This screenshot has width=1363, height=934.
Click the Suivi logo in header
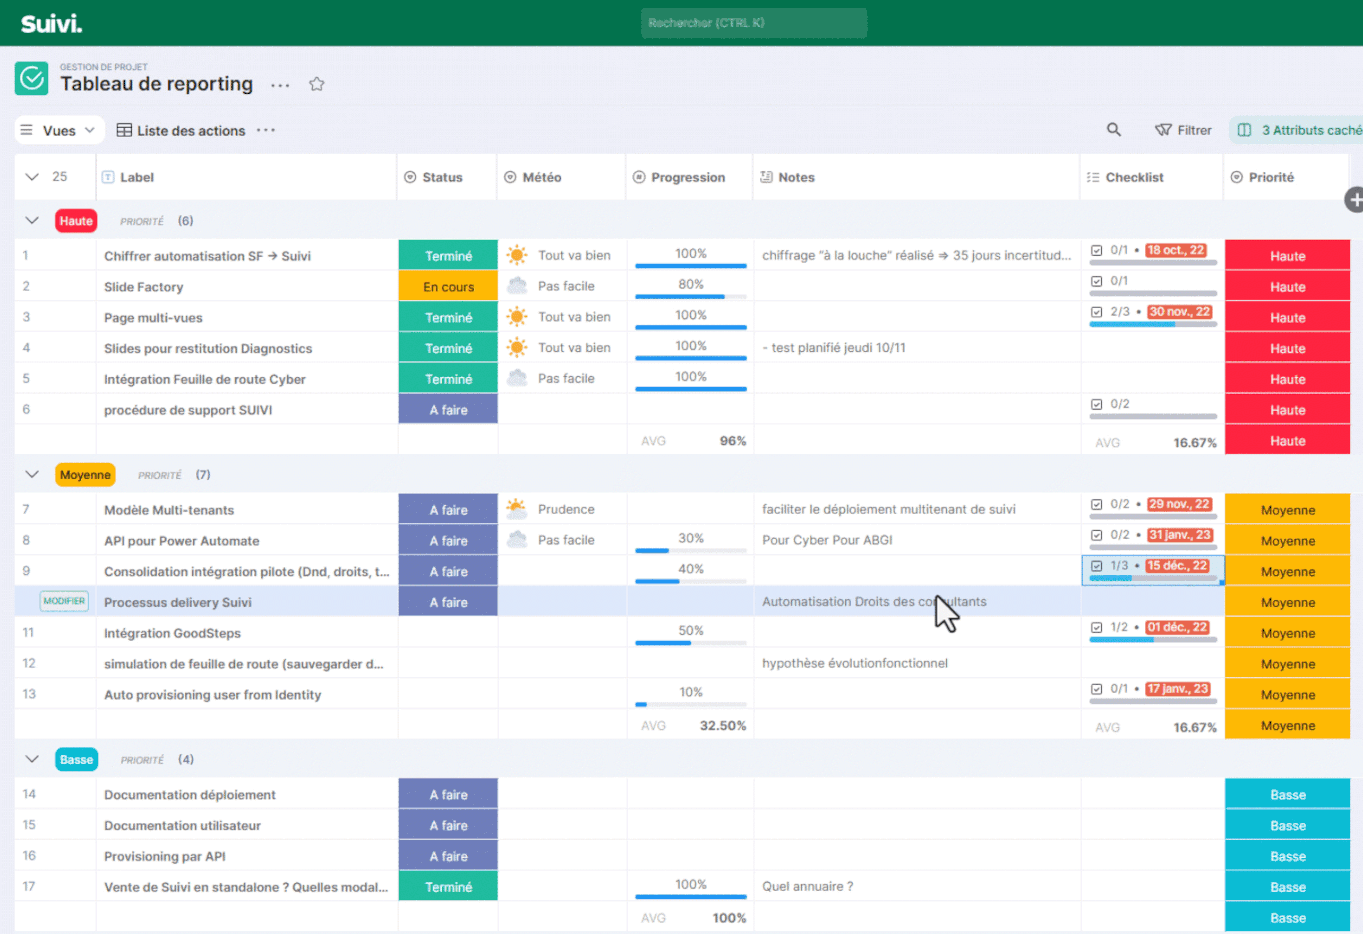(x=51, y=23)
